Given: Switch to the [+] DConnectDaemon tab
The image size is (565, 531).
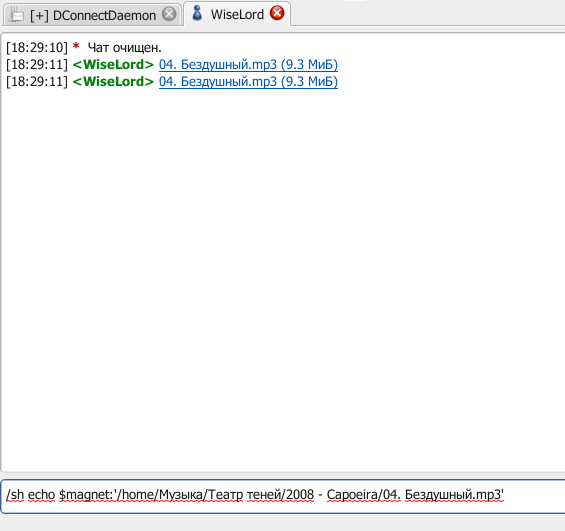Looking at the screenshot, I should (92, 15).
